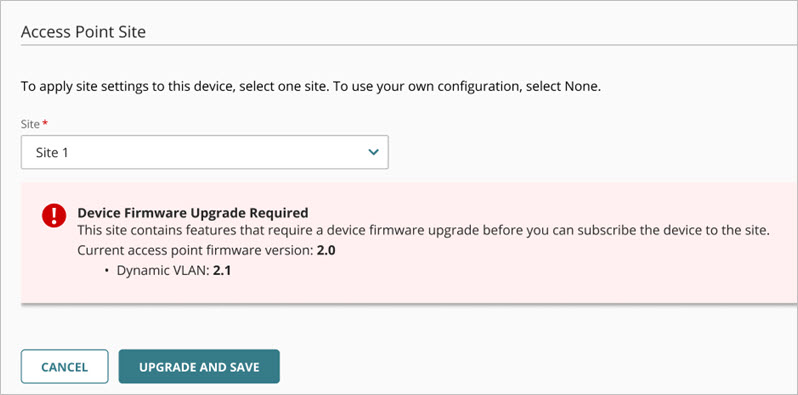
Task: Click the chevron arrow in Site dropdown
Action: [374, 152]
